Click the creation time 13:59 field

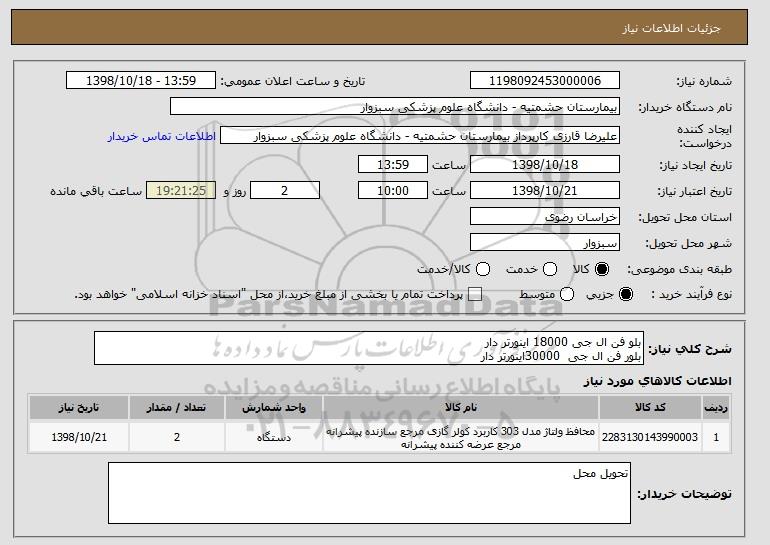[393, 164]
